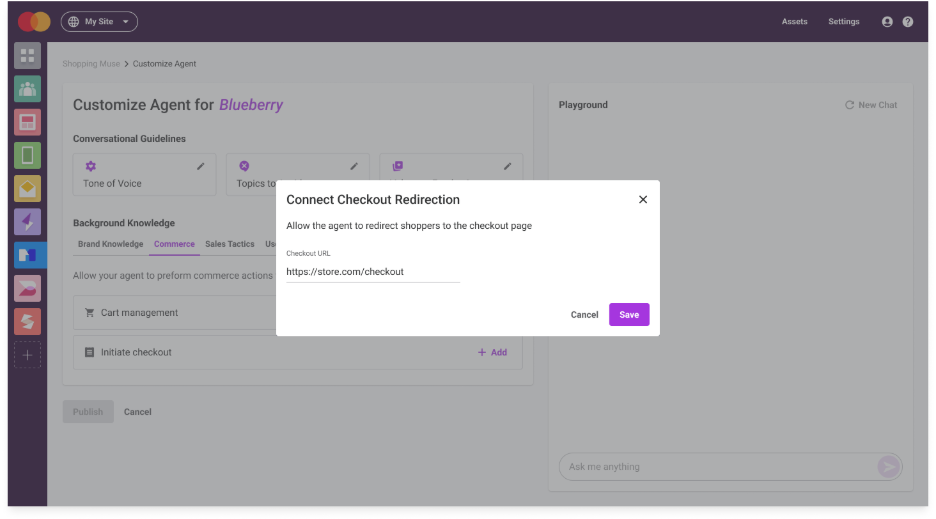Click the third guideline card icon
Image resolution: width=936 pixels, height=519 pixels.
[398, 166]
